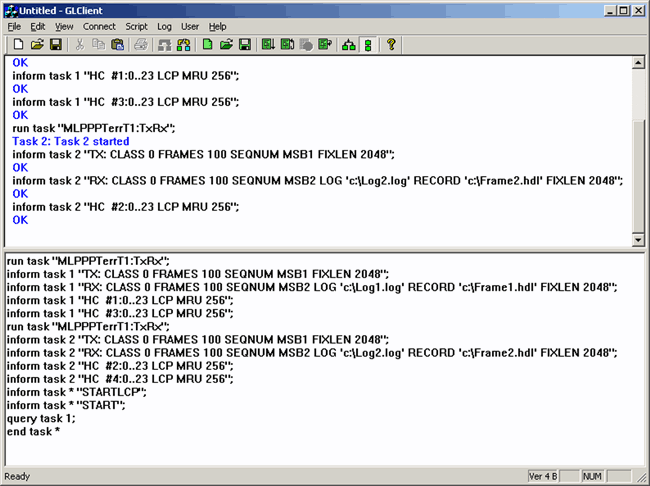Click output line 'run task "MLPPPTerrT1:TxRx";'
Screen dimensions: 650x486
pyautogui.click(x=94, y=128)
